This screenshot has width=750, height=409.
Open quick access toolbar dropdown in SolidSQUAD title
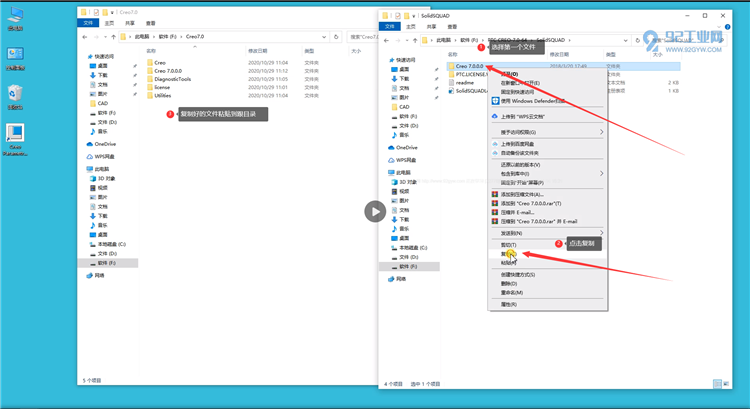click(x=413, y=16)
